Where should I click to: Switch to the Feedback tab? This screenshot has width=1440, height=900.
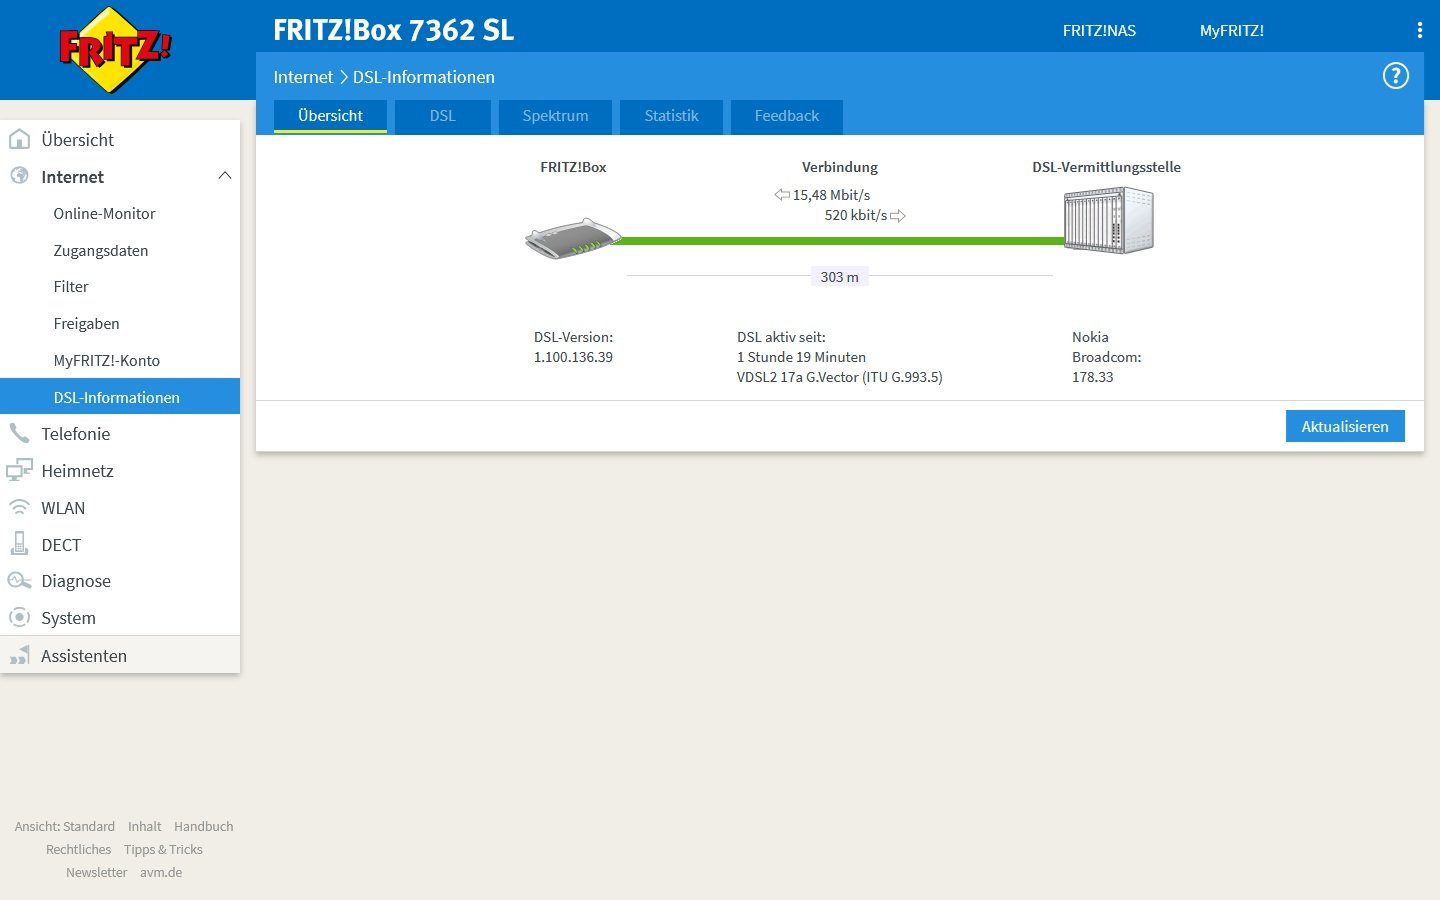[x=786, y=116]
